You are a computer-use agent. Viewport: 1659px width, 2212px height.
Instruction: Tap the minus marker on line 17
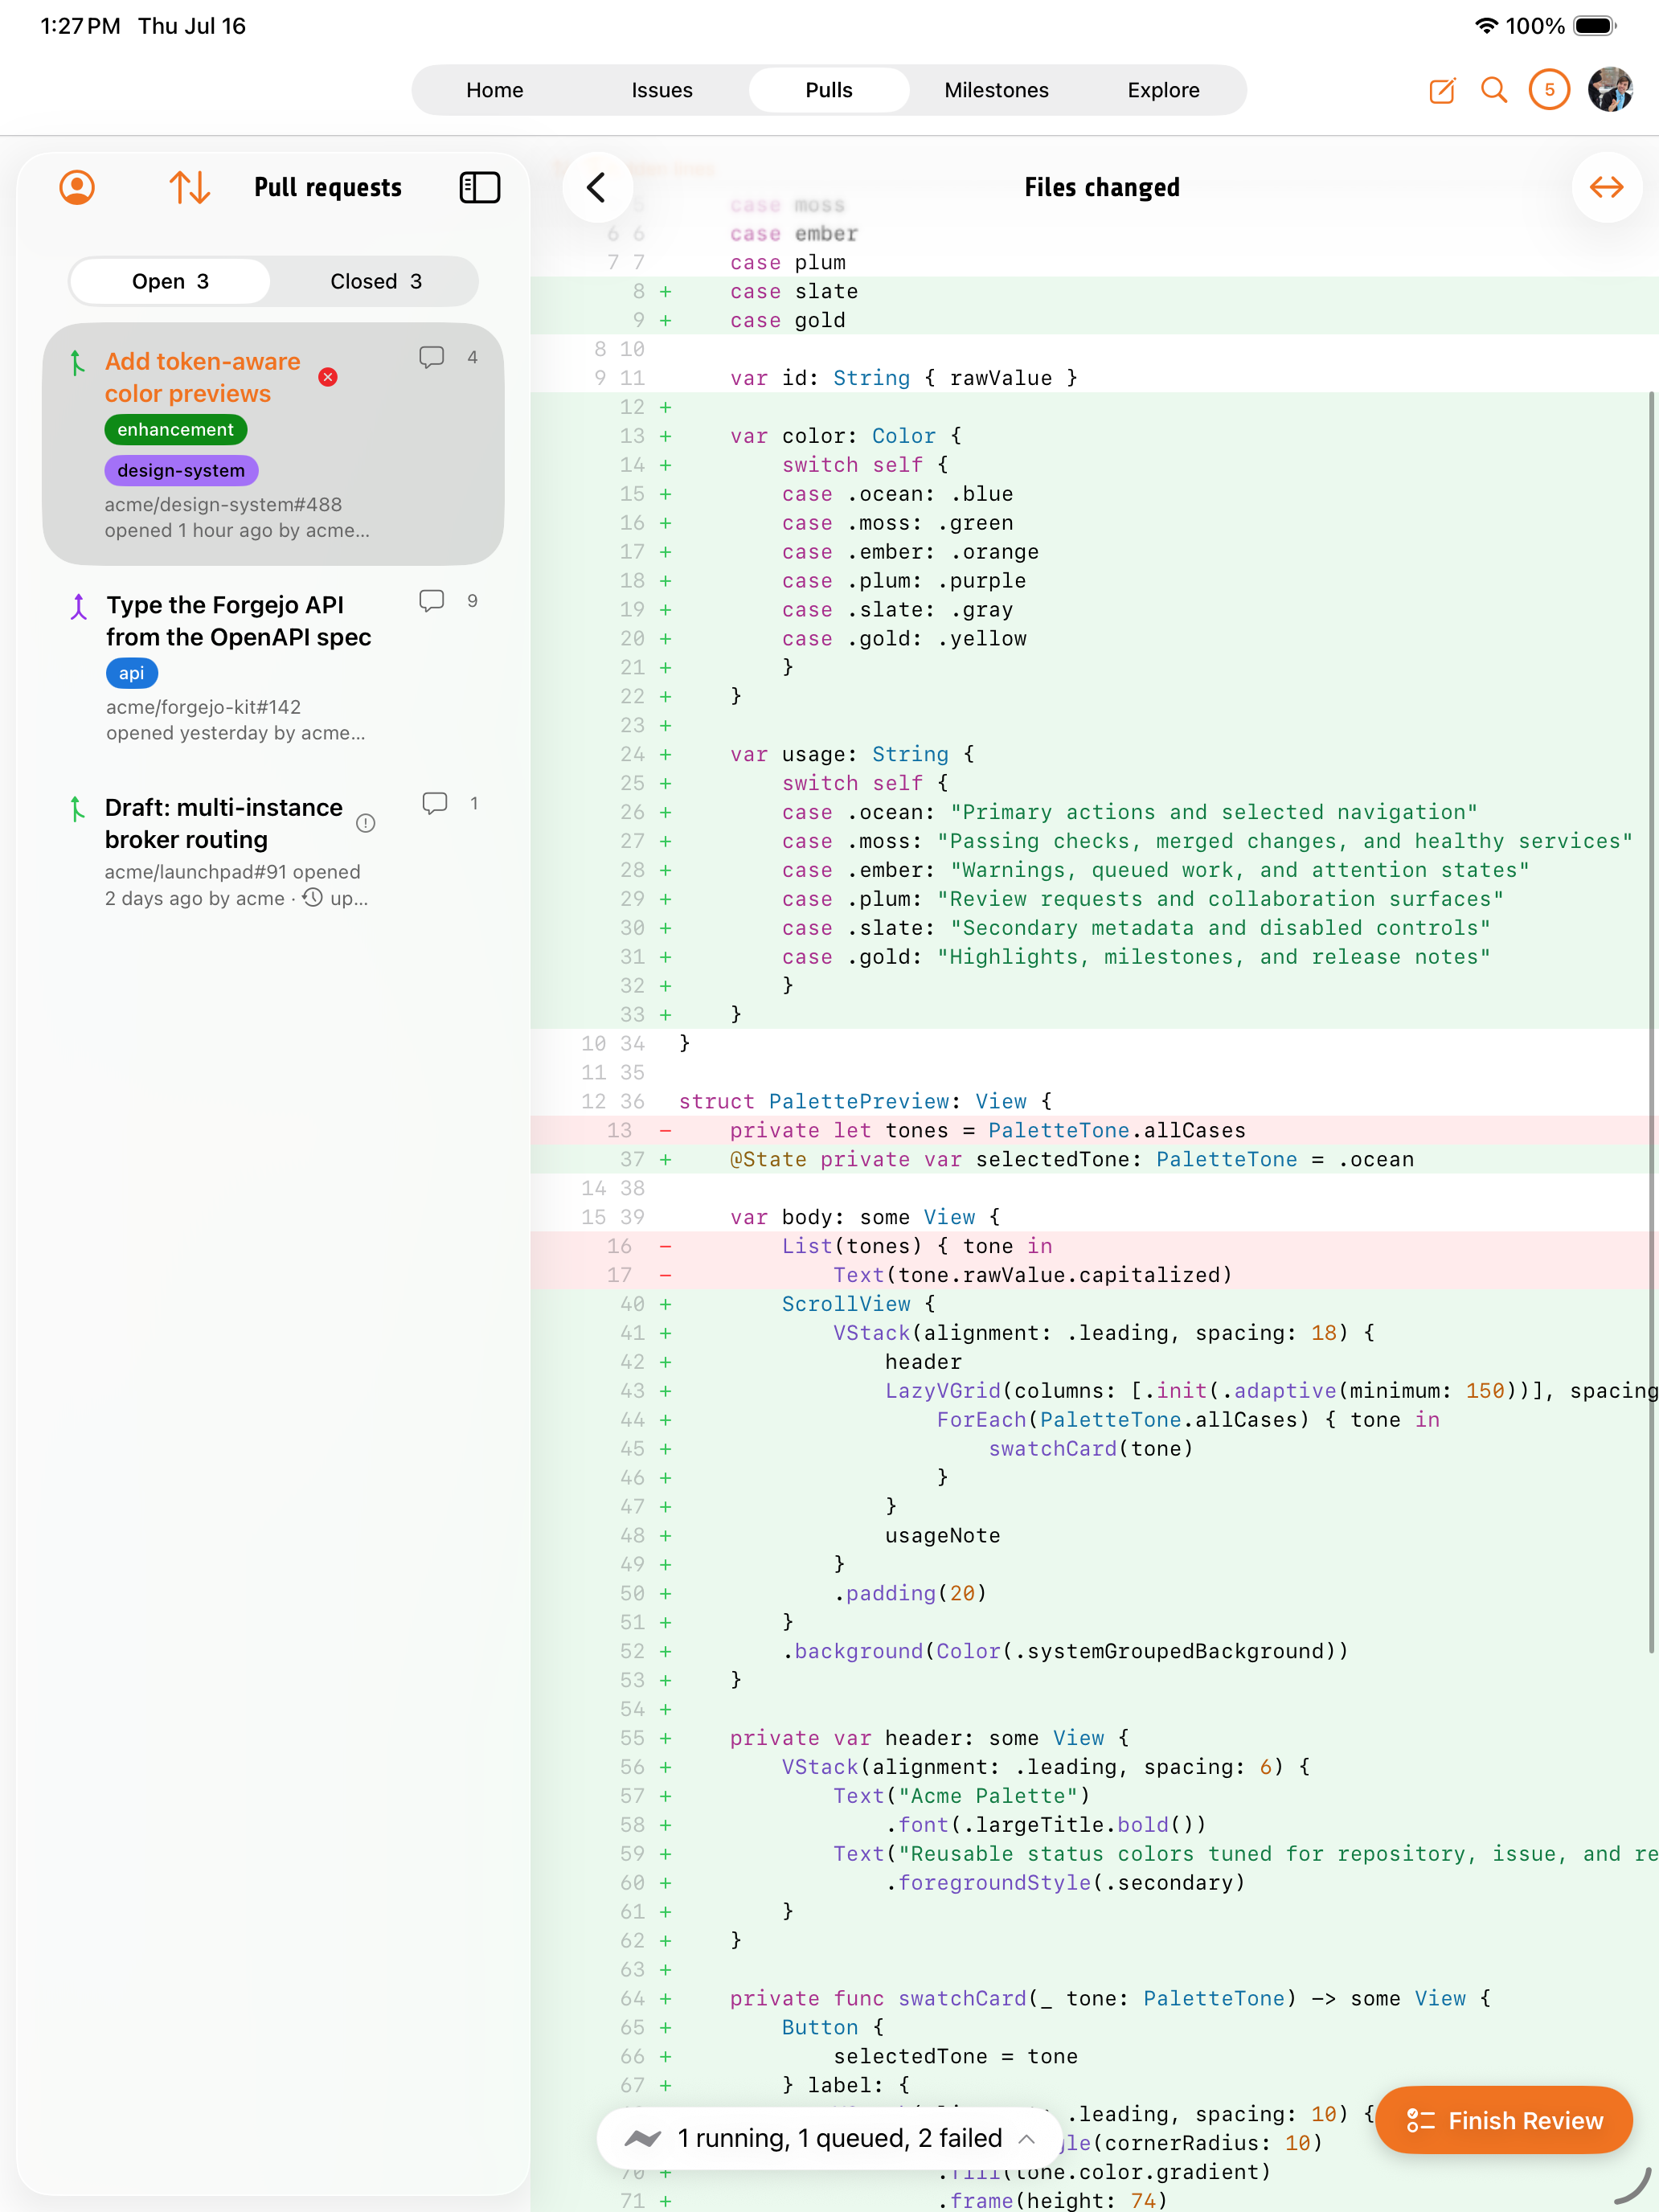pos(666,1275)
